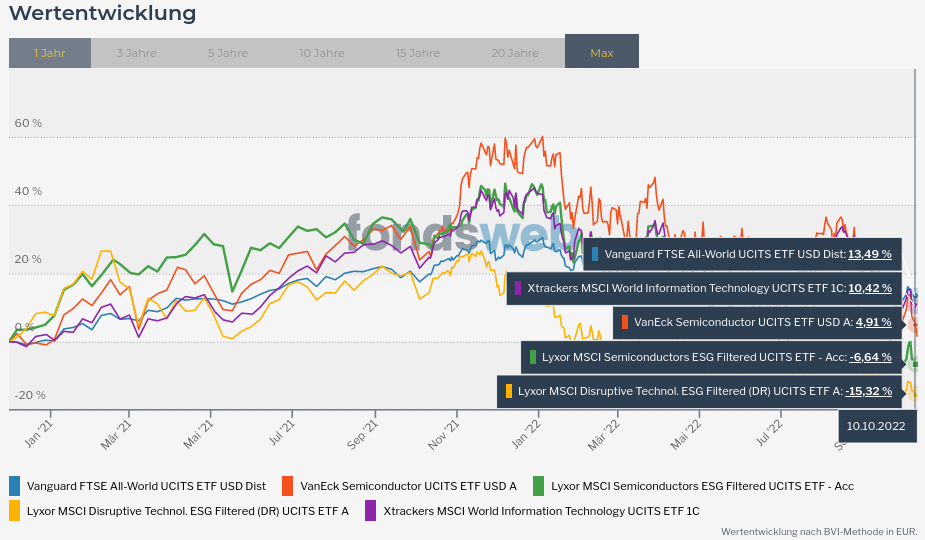Select the 1 Jahr time range tab
The height and width of the screenshot is (540, 925).
coord(50,53)
